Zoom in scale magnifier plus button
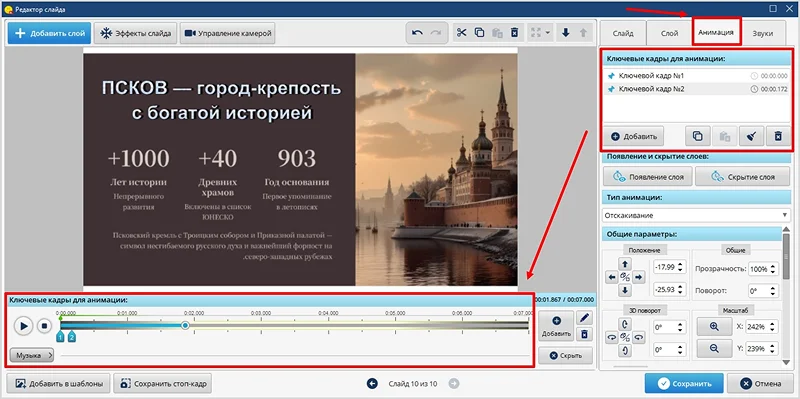Viewport: 800px width, 399px height. 714,327
